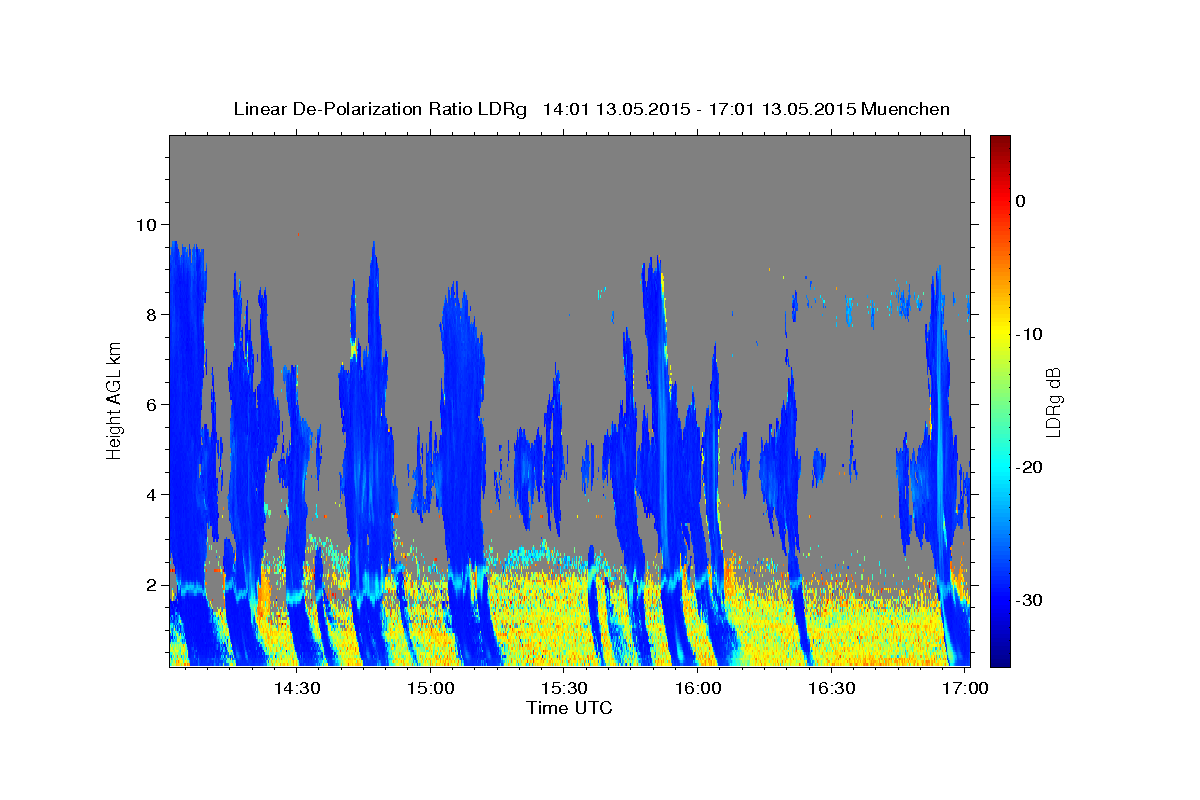Click the 'Height AGL km' axis title

coord(114,400)
